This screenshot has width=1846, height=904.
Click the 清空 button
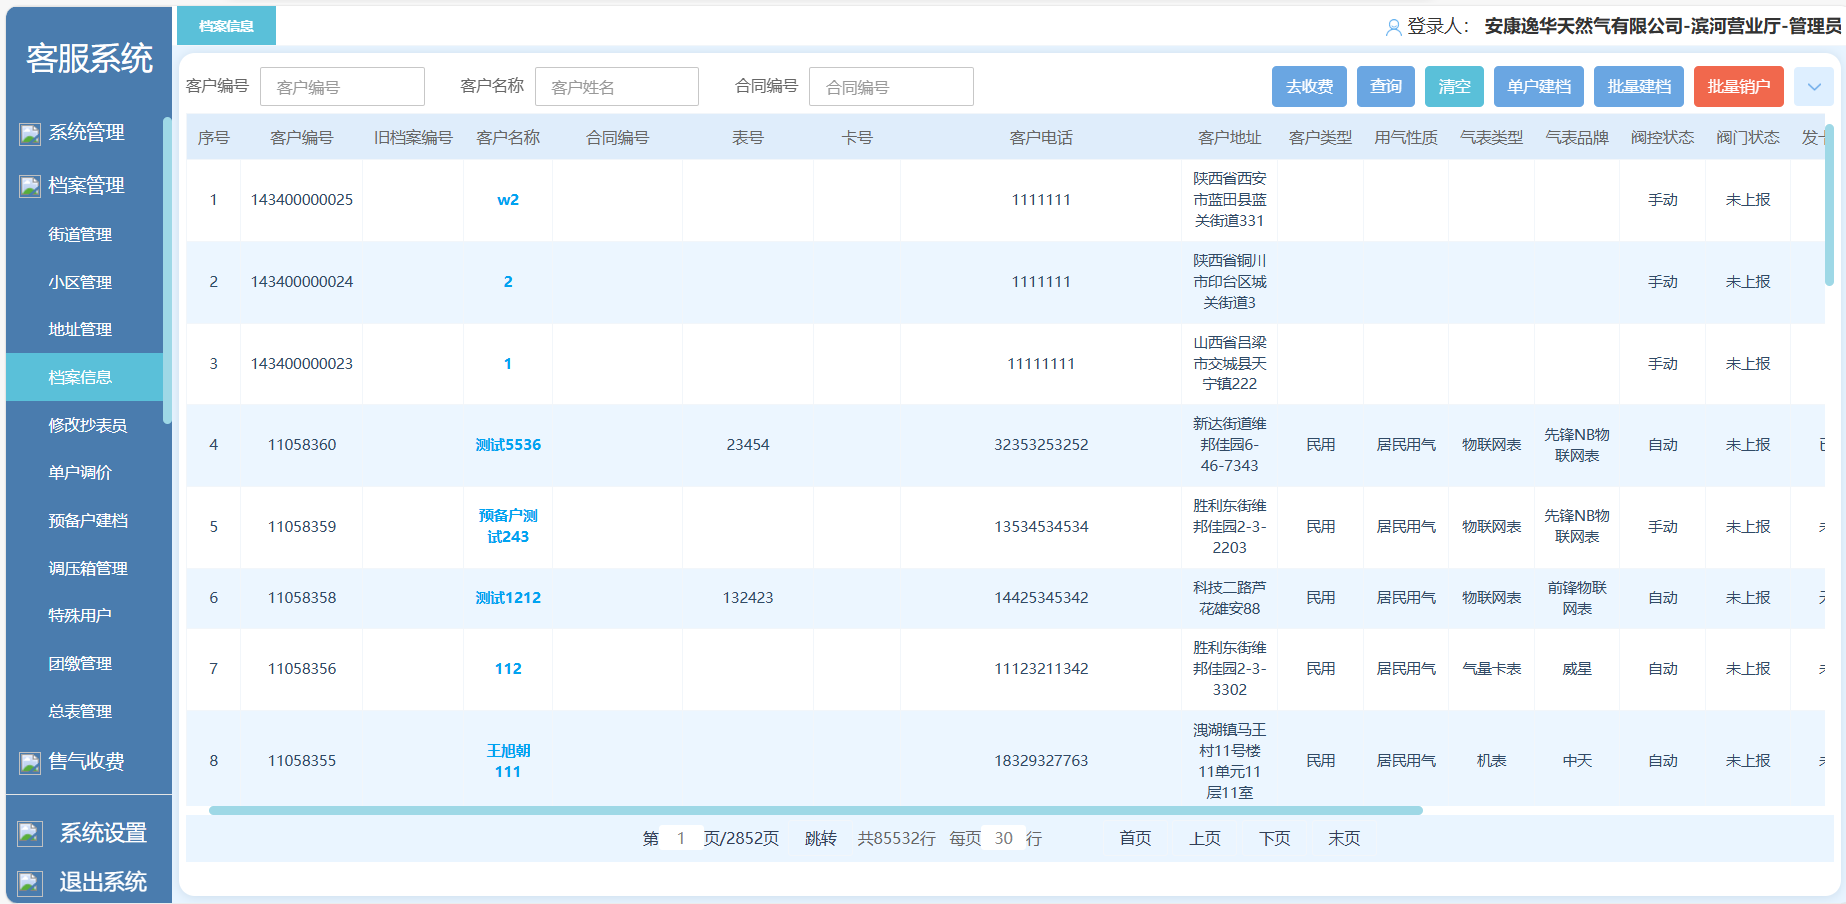click(x=1454, y=87)
